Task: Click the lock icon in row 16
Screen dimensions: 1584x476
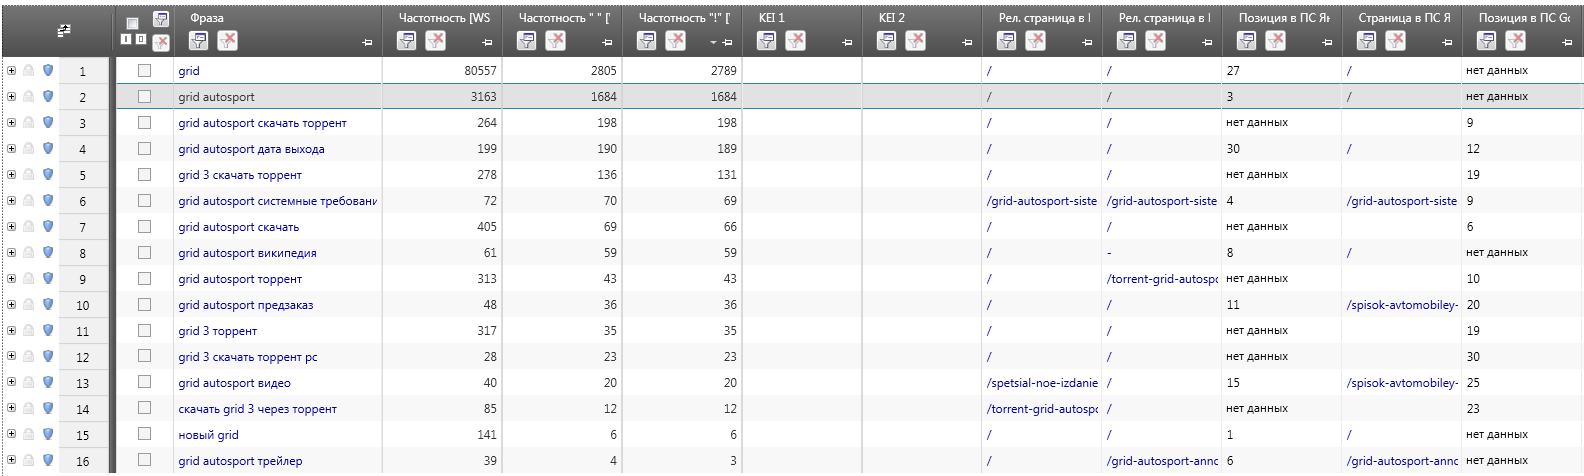Action: click(x=29, y=460)
